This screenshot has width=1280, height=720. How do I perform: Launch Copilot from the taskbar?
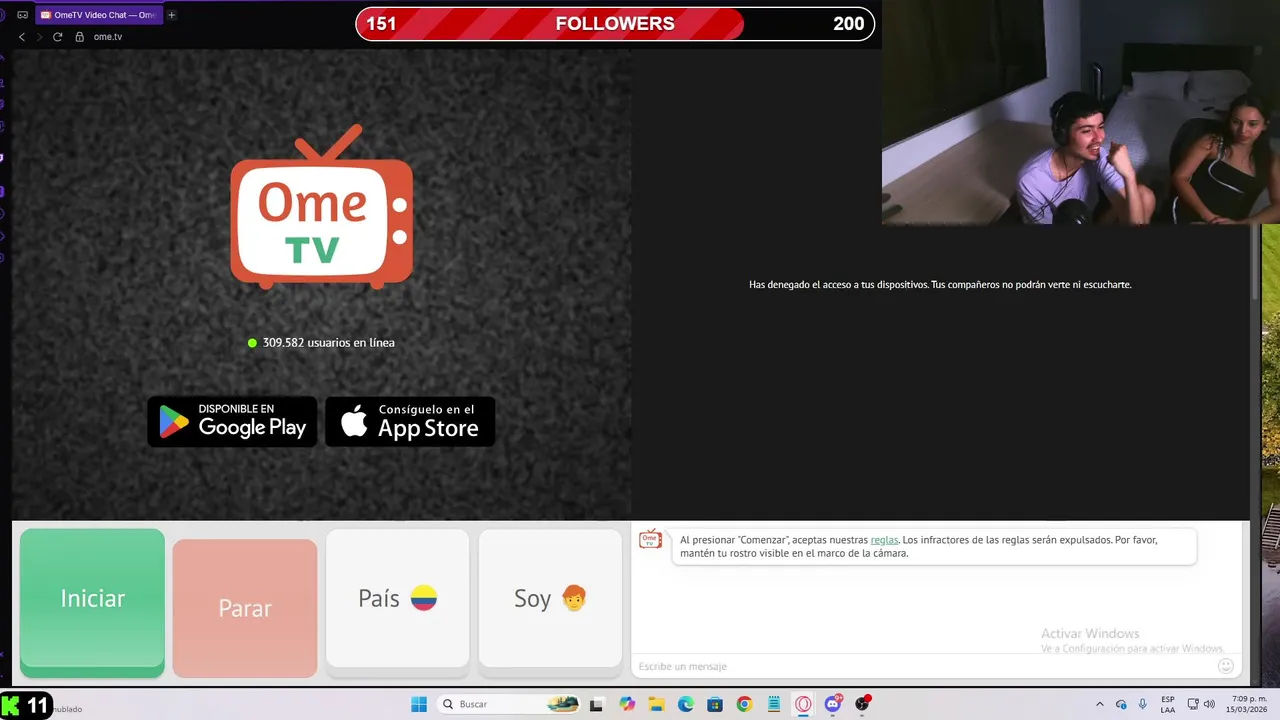coord(627,704)
